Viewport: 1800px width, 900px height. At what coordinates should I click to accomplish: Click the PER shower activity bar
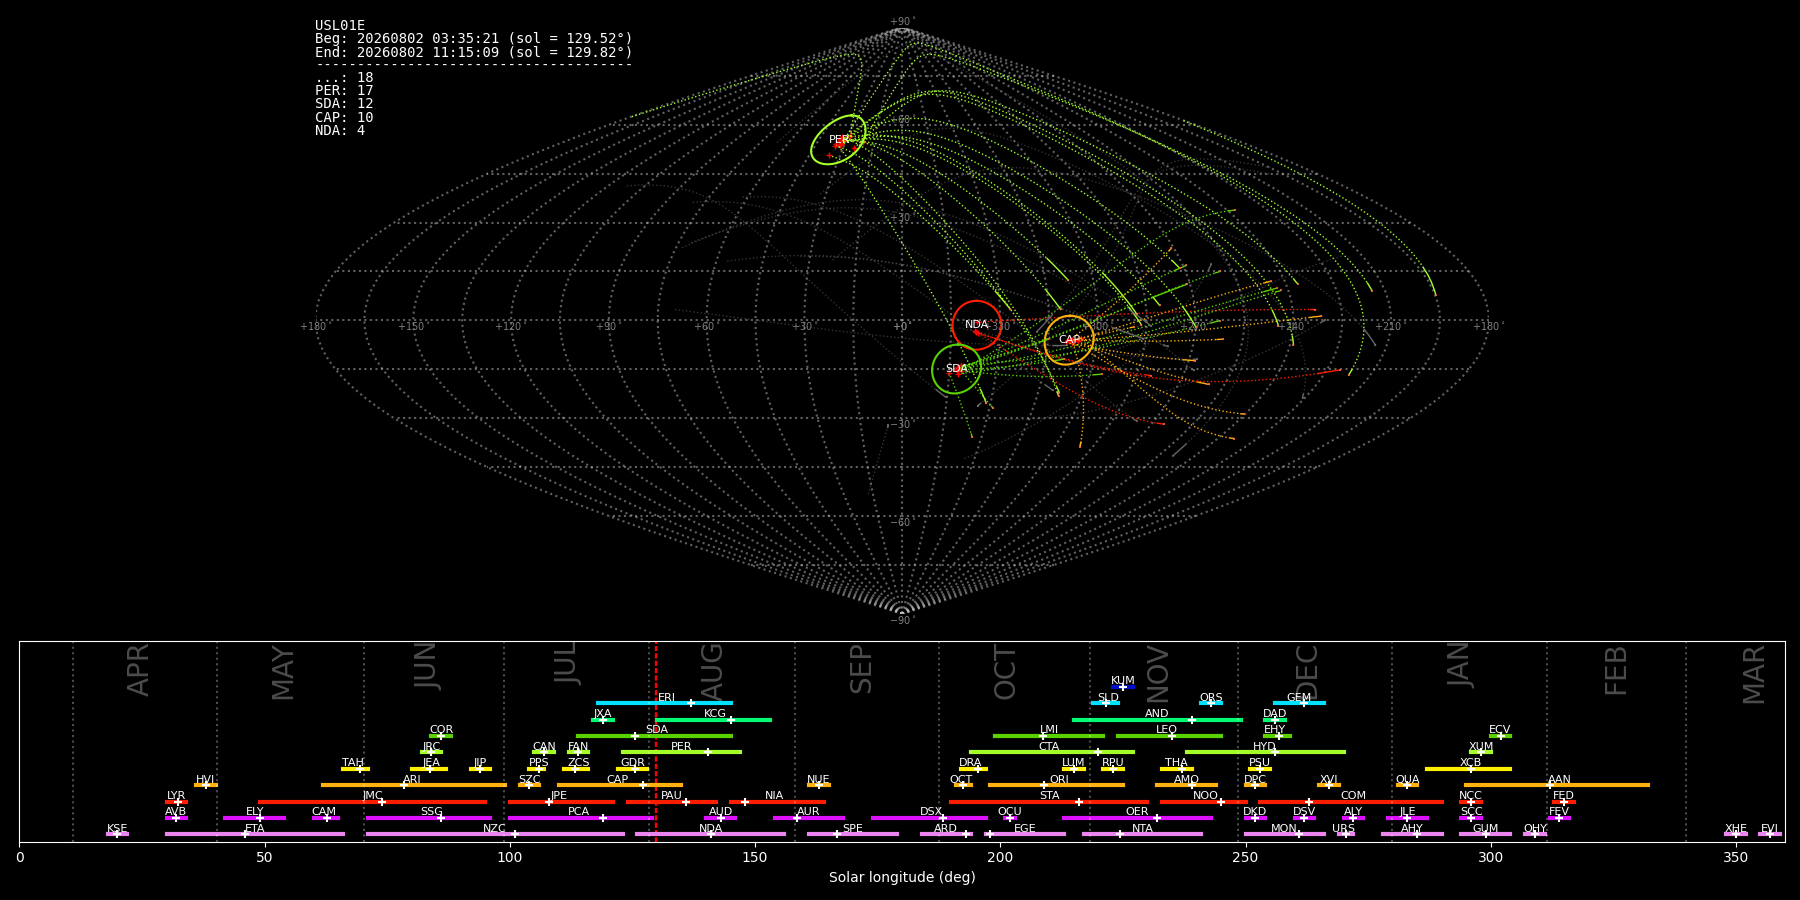tap(681, 752)
